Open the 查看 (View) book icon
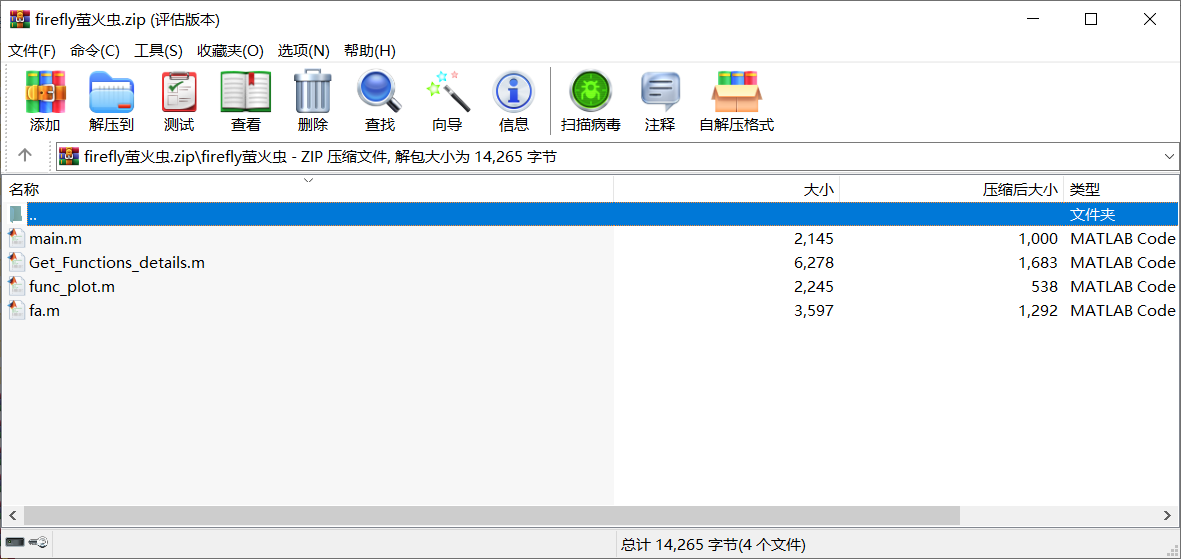Screen dimensions: 1181x559 coord(246,92)
